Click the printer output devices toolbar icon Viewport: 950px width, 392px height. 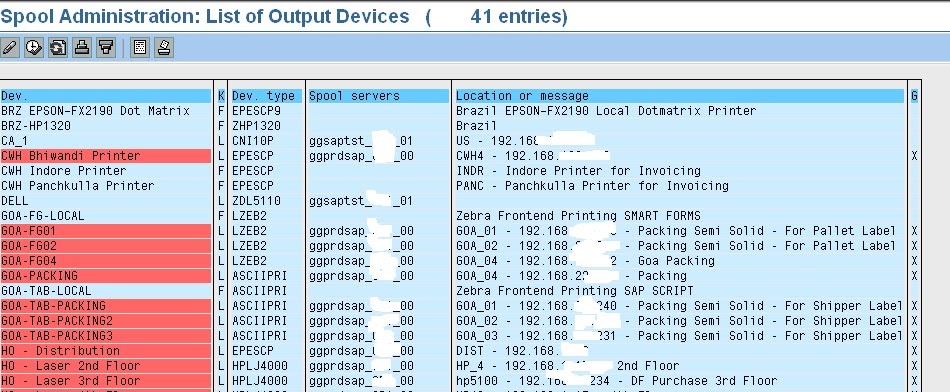(x=82, y=47)
